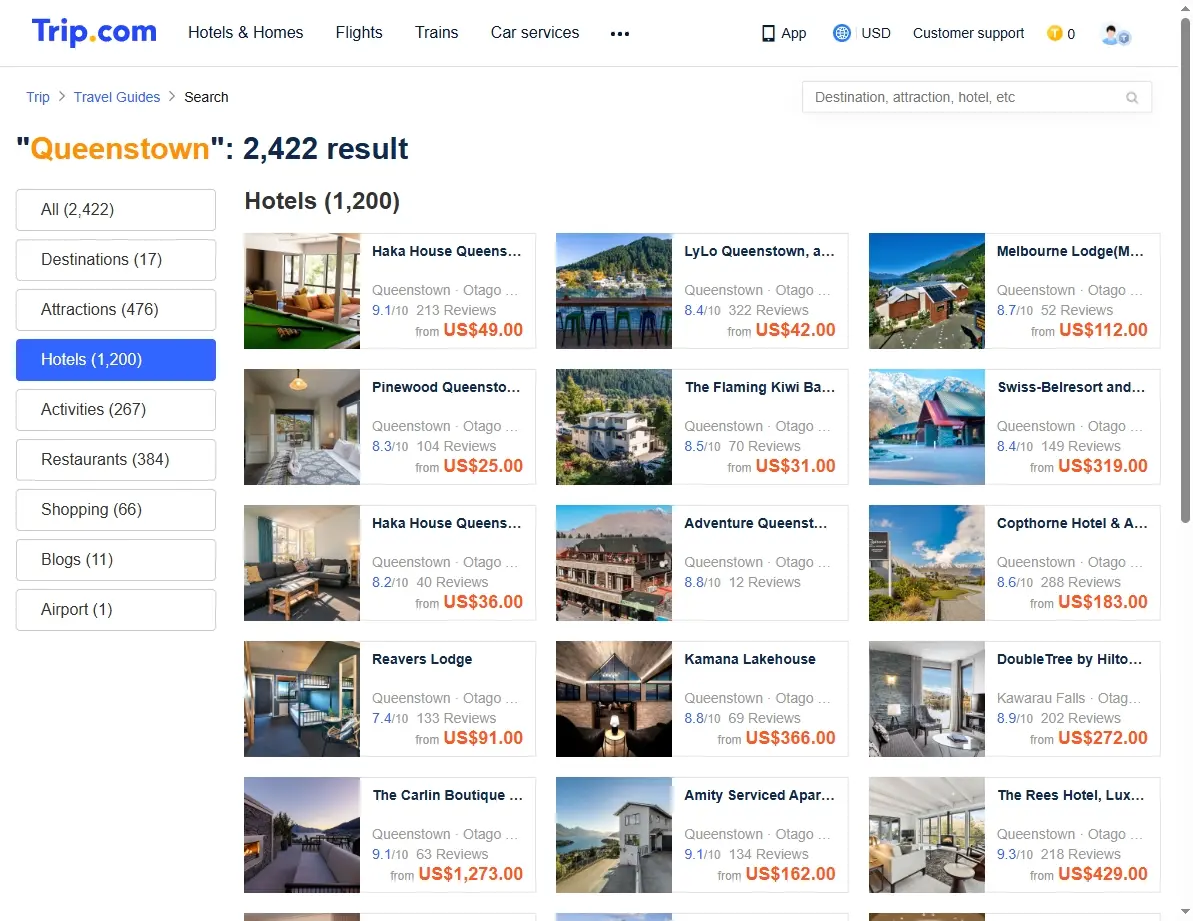Open the more options ellipsis menu
The height and width of the screenshot is (921, 1193).
pyautogui.click(x=620, y=33)
